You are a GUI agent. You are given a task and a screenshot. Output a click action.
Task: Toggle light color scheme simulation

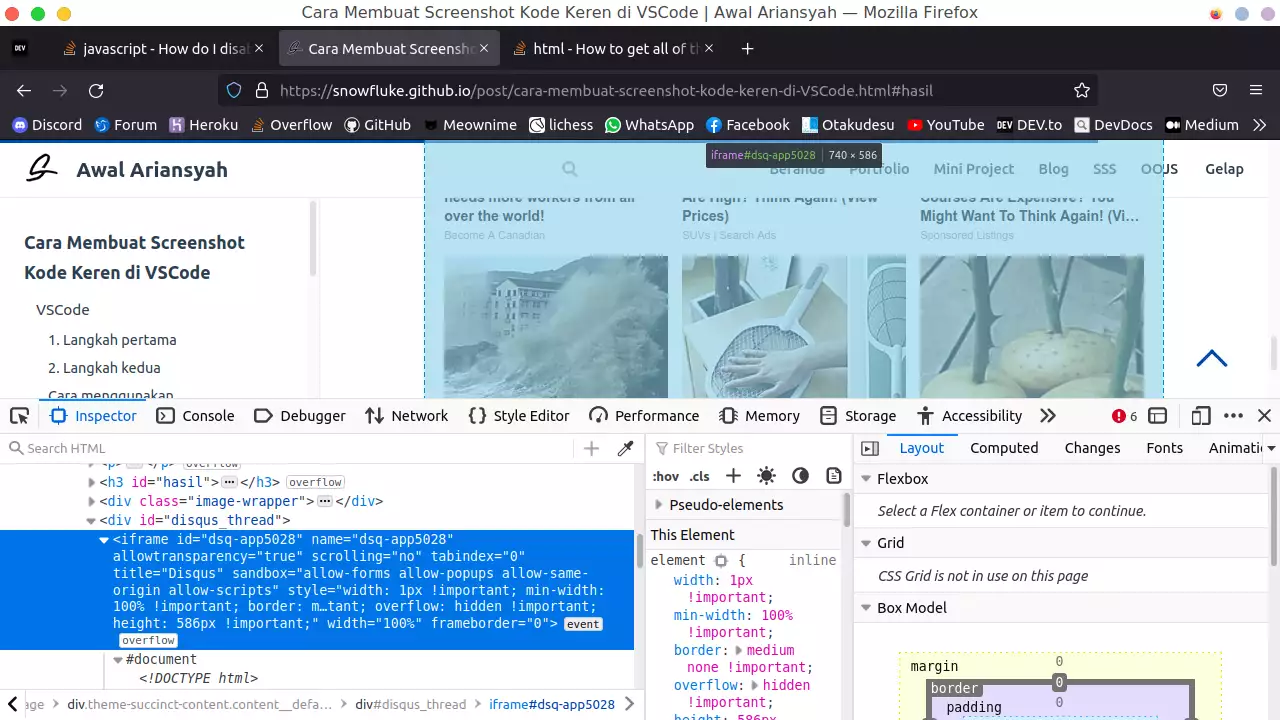pyautogui.click(x=767, y=476)
